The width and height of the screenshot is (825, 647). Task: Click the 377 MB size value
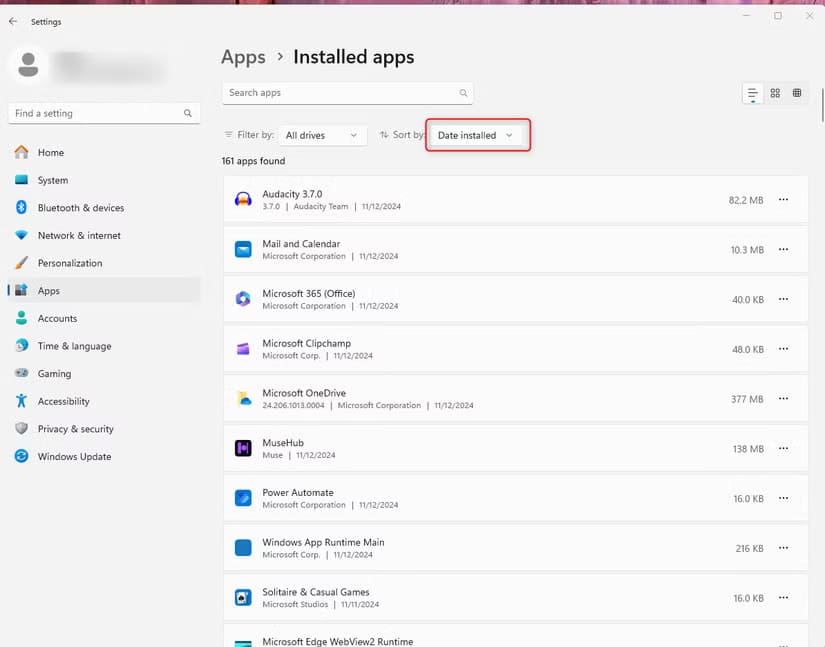click(x=747, y=399)
